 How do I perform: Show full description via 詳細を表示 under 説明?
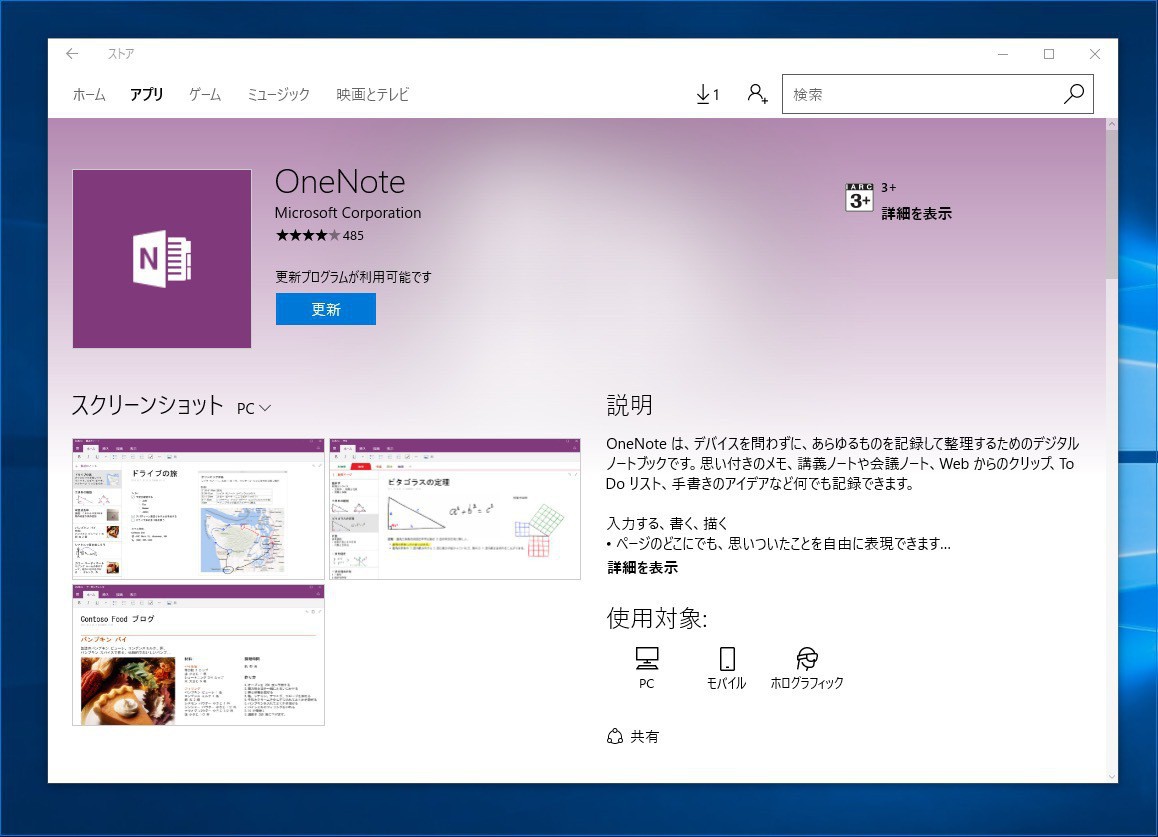click(643, 567)
